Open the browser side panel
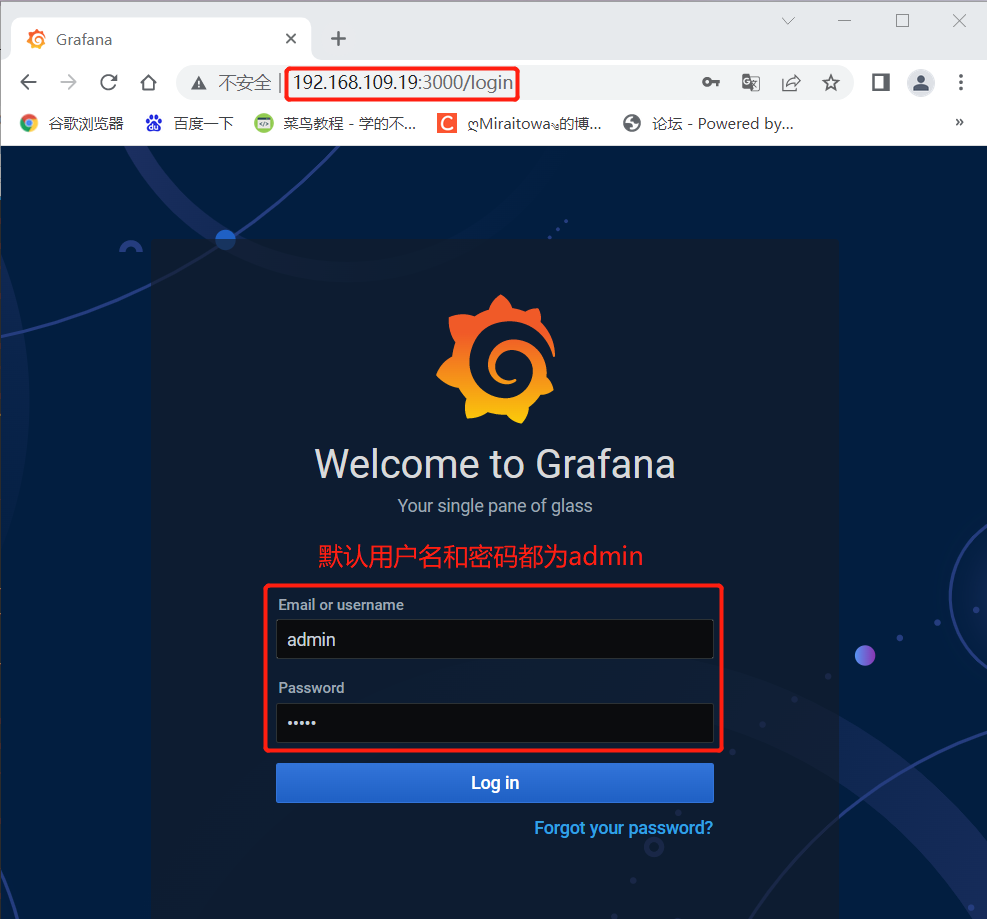987x919 pixels. coord(881,82)
